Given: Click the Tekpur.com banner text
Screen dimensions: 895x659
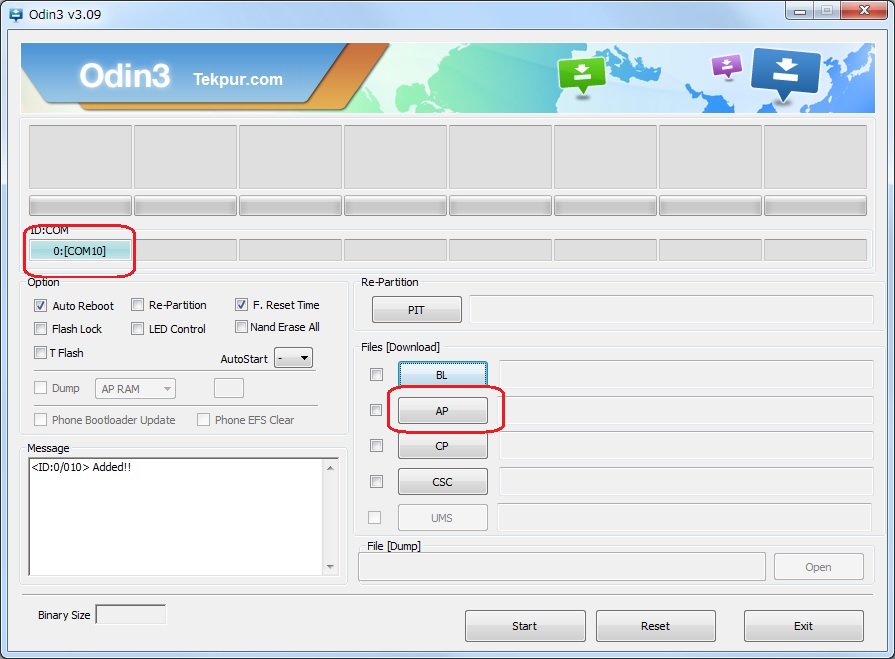Looking at the screenshot, I should pyautogui.click(x=238, y=79).
